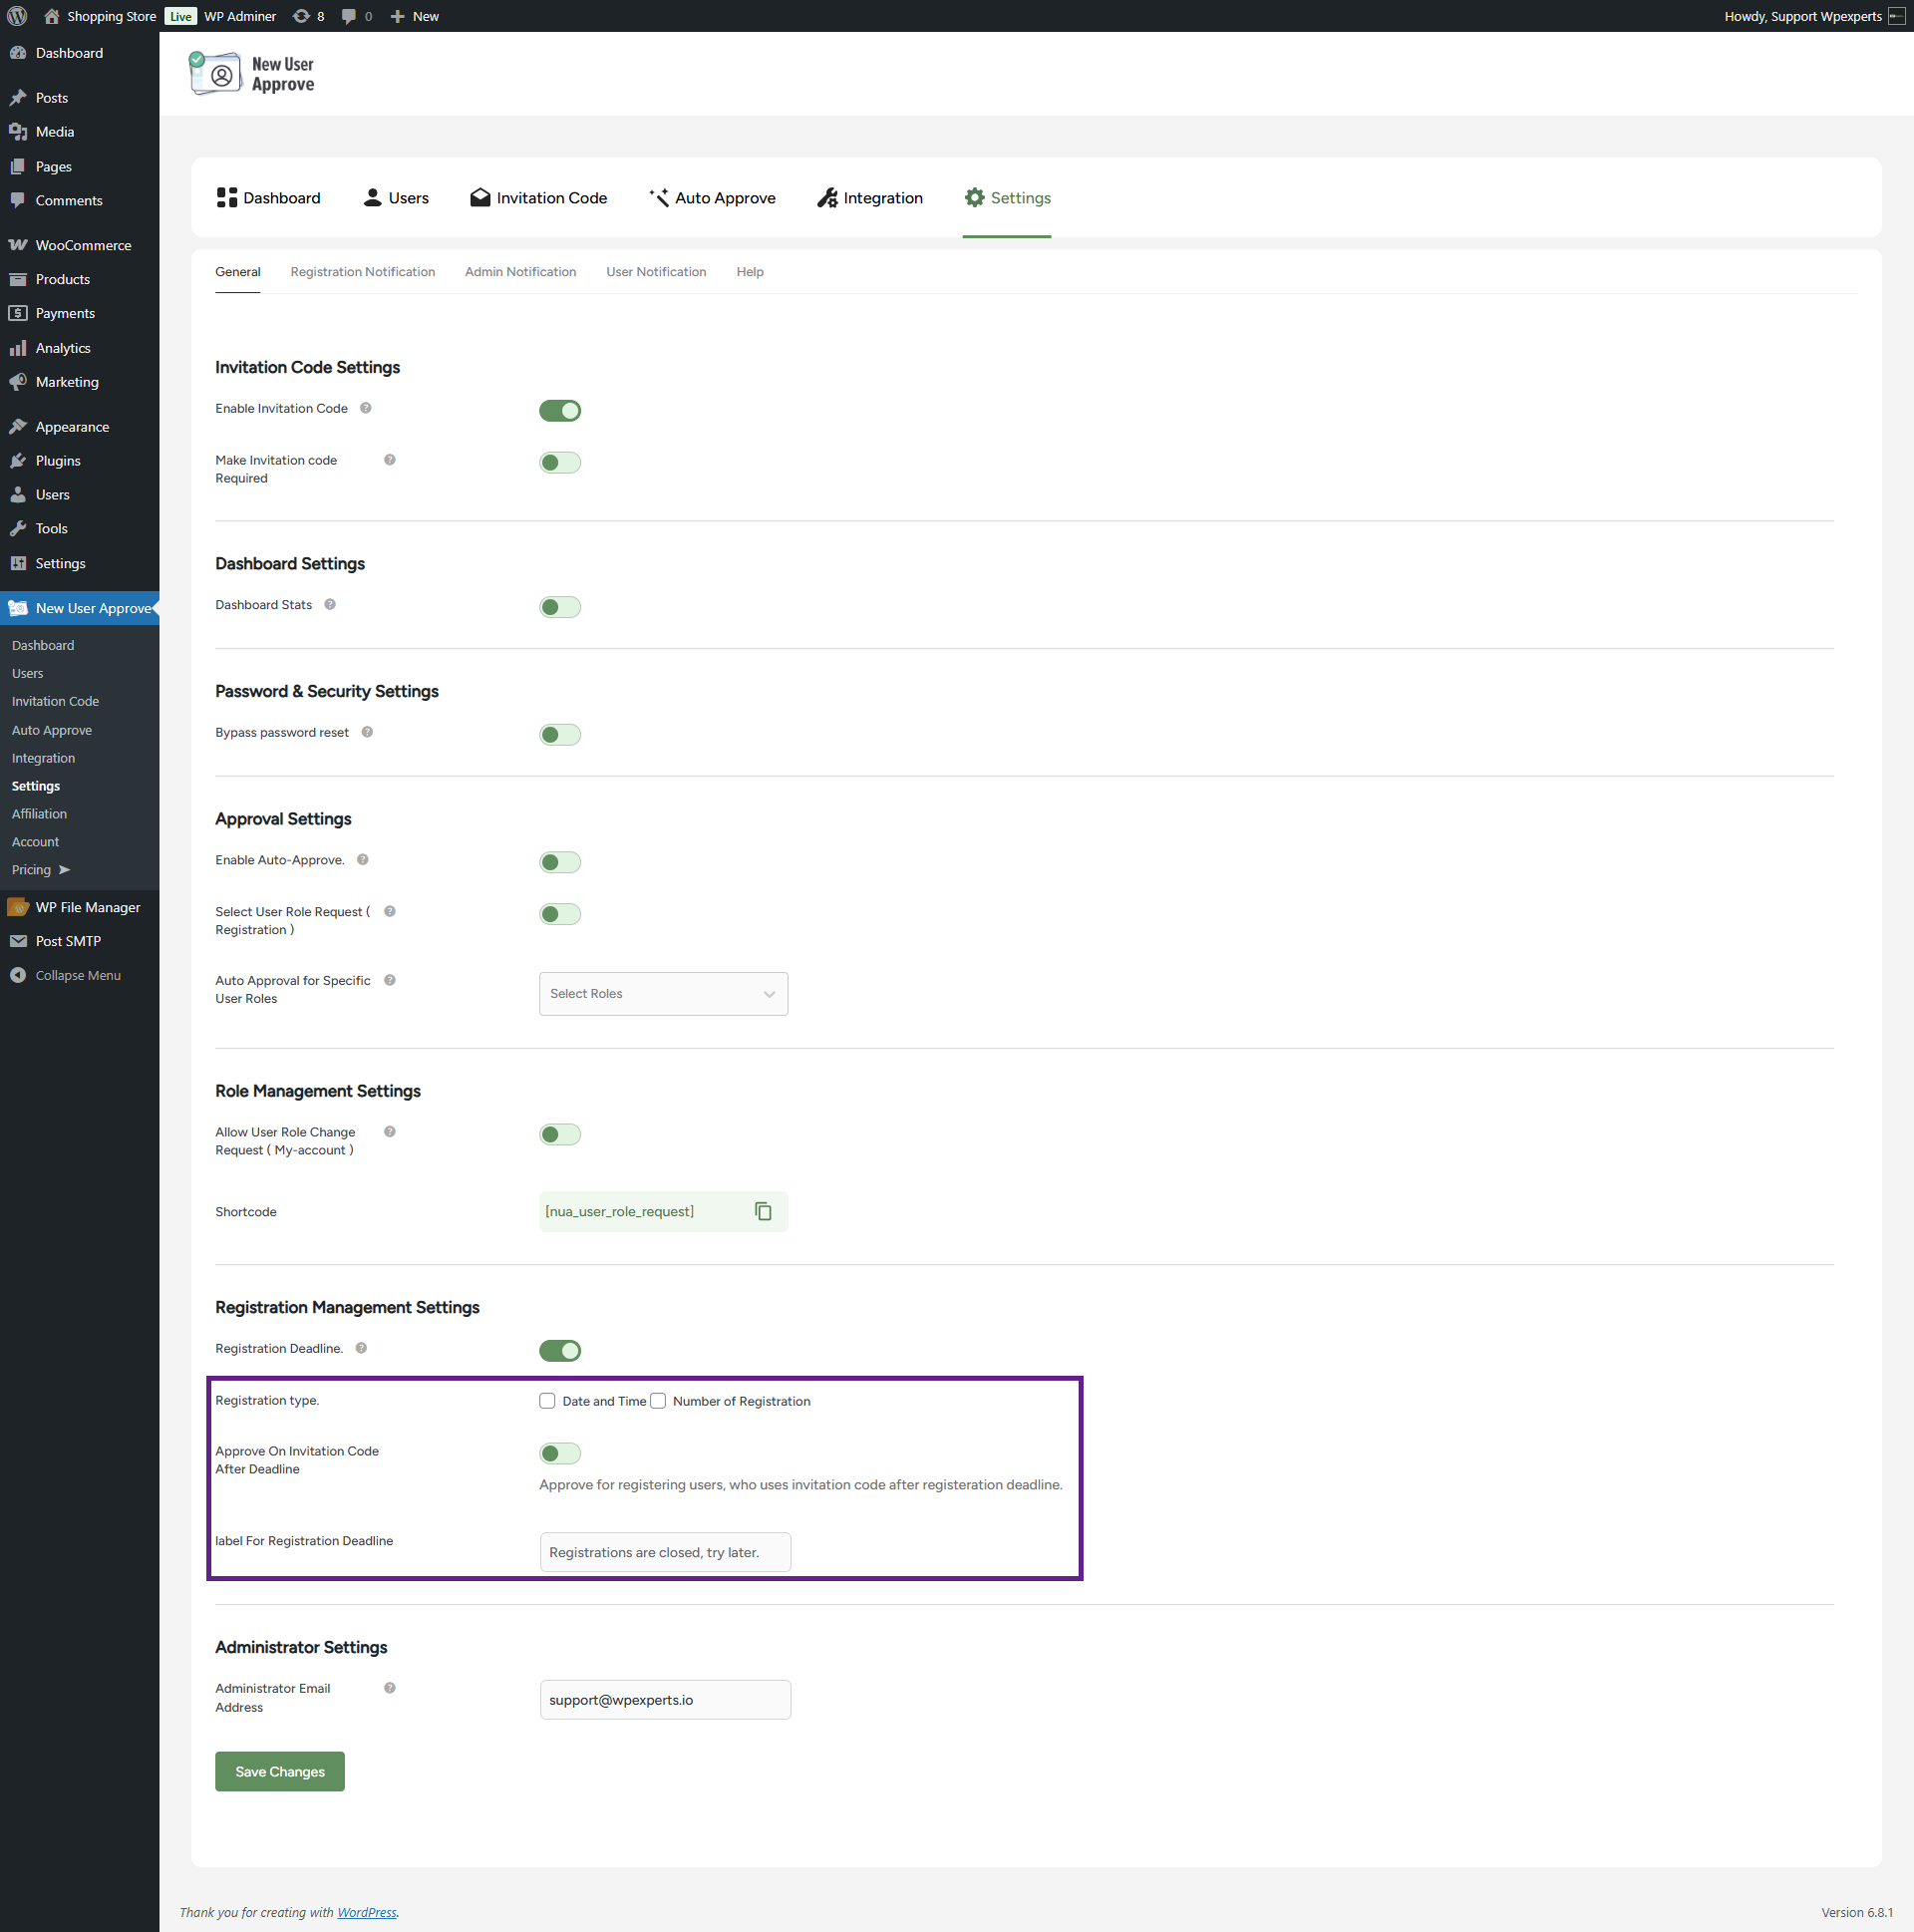
Task: Open the Auto Approve top tab
Action: click(x=712, y=198)
